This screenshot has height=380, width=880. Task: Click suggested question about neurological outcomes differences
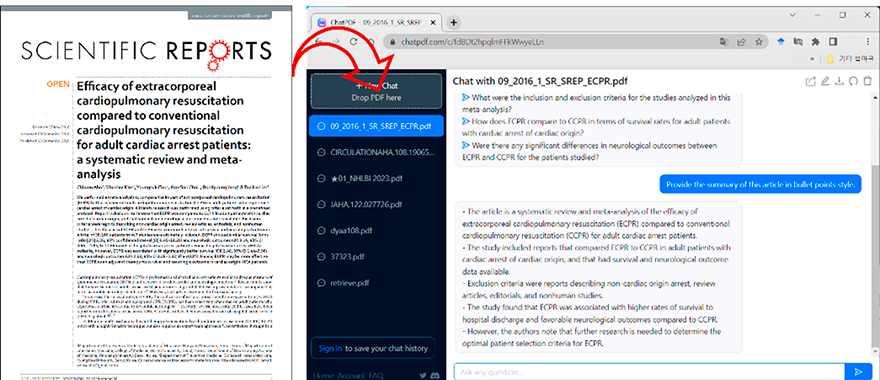(589, 152)
